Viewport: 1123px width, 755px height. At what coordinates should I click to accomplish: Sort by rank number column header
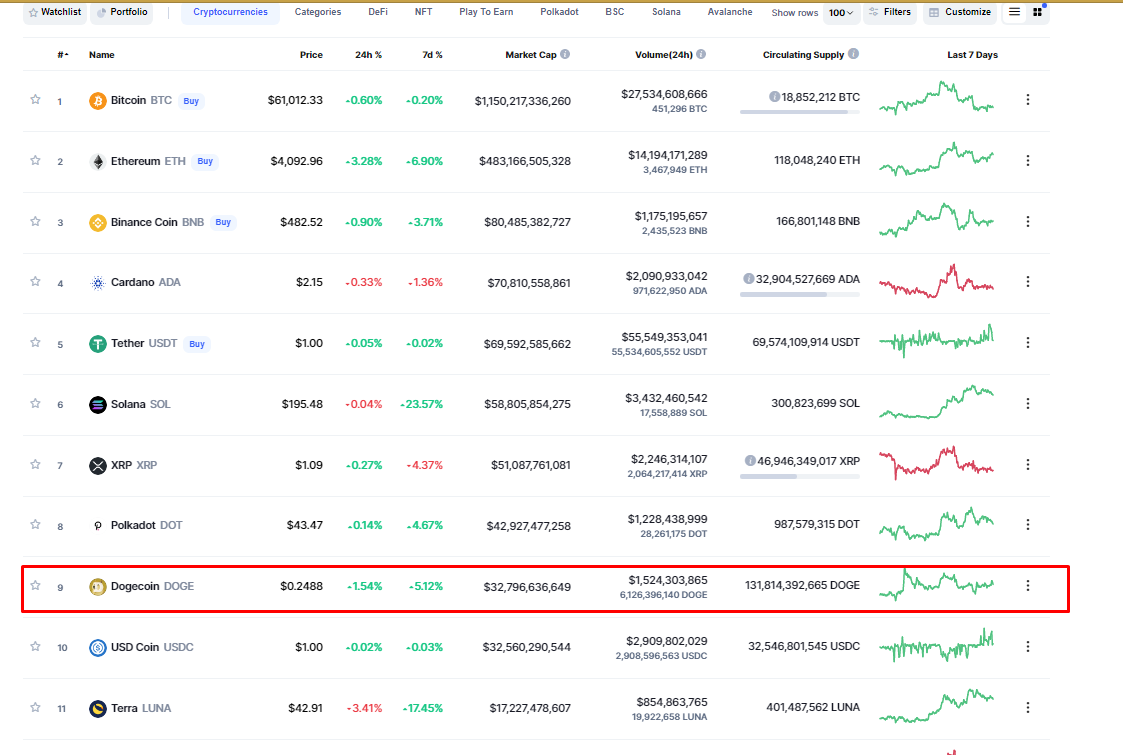coord(63,54)
